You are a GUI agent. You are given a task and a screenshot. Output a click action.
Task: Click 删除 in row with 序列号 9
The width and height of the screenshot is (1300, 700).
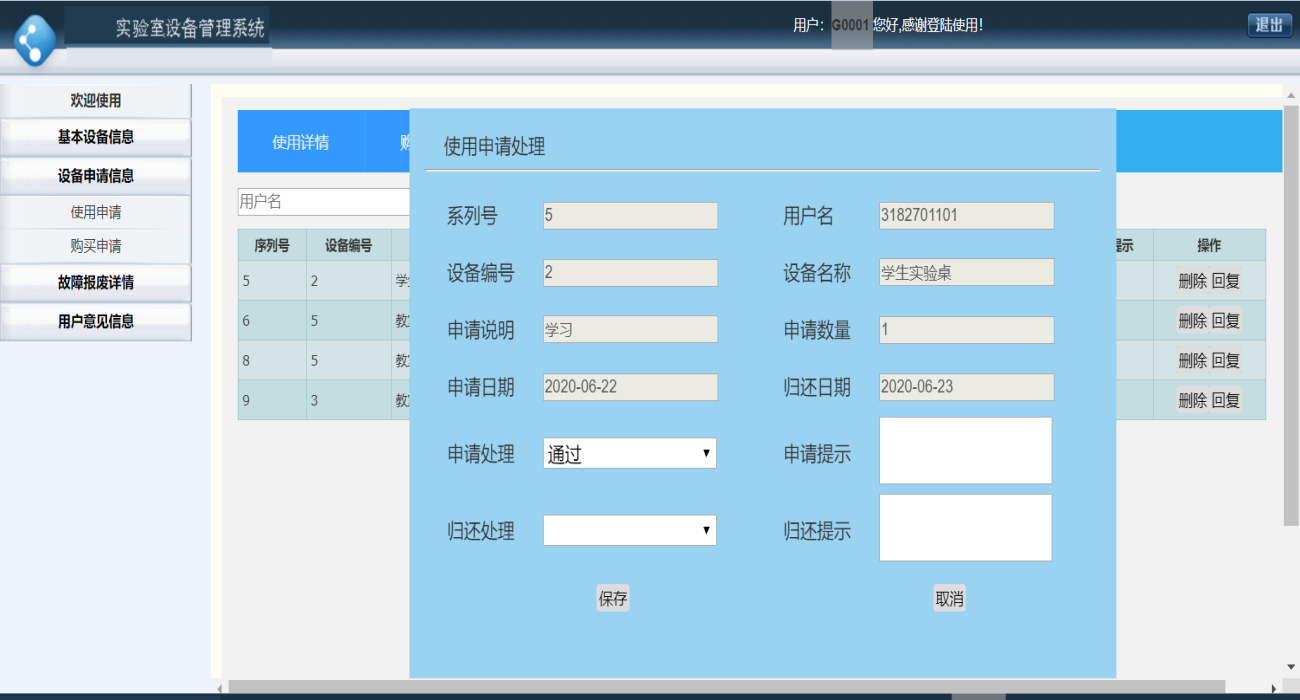(x=1192, y=400)
